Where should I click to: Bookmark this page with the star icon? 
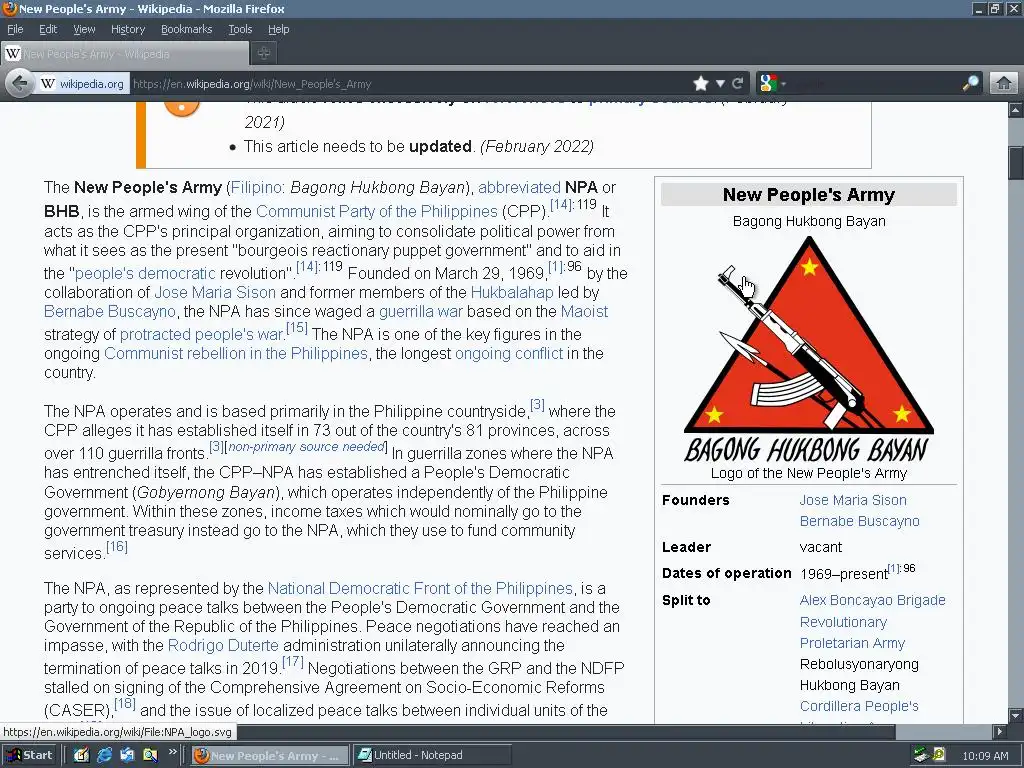701,84
